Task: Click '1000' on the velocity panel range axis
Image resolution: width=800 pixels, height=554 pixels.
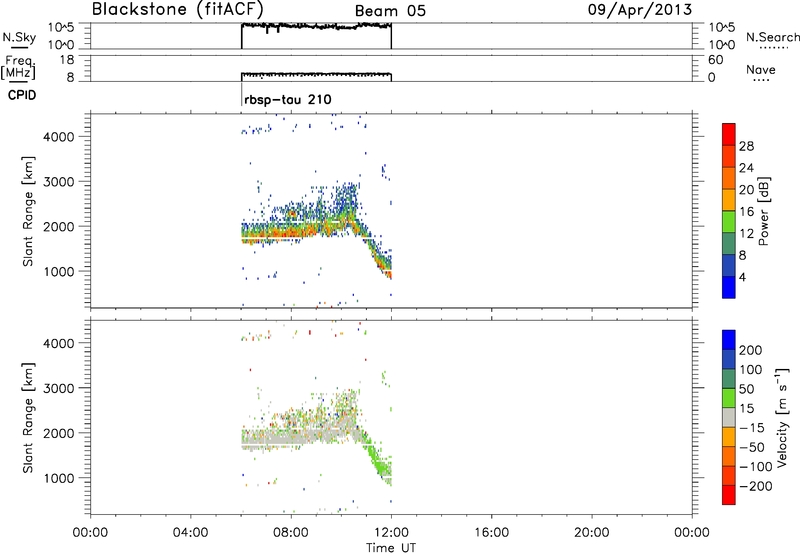Action: 59,478
